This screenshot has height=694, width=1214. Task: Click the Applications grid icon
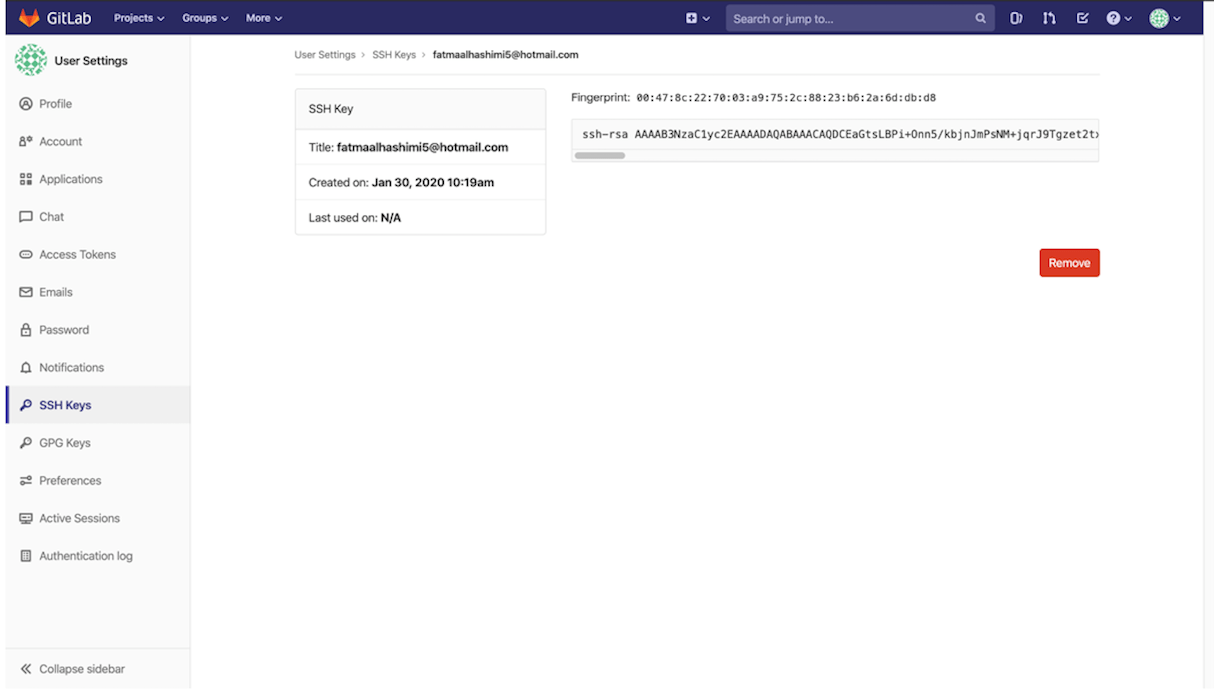[26, 179]
